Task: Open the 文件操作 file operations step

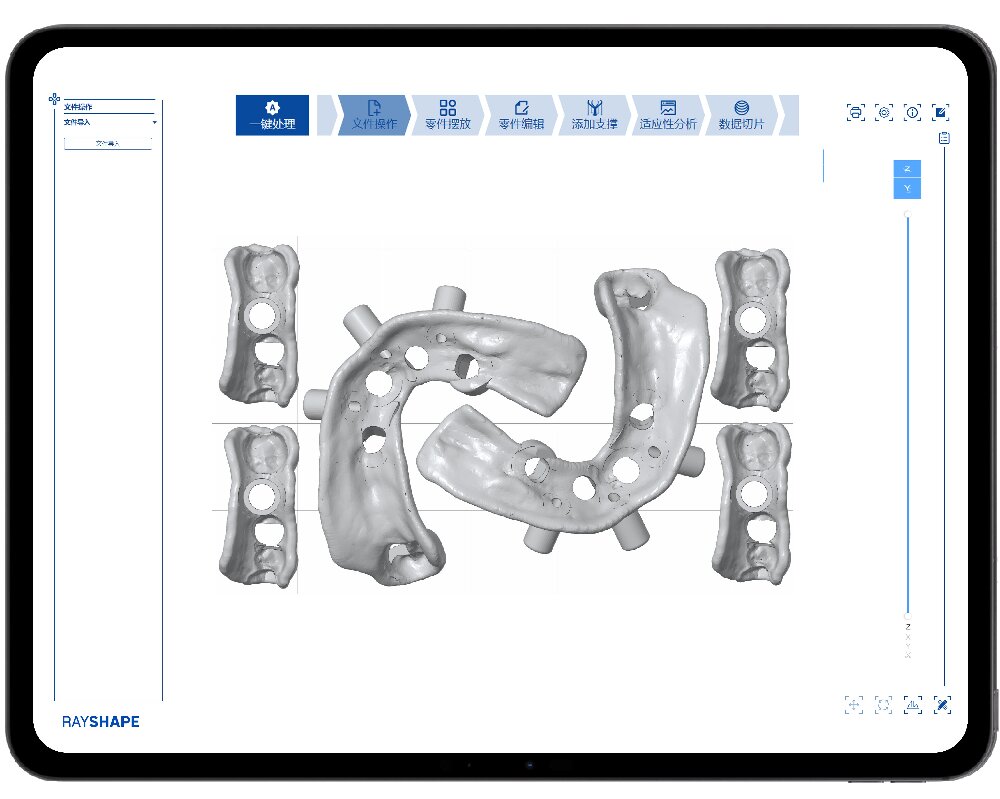Action: click(374, 115)
